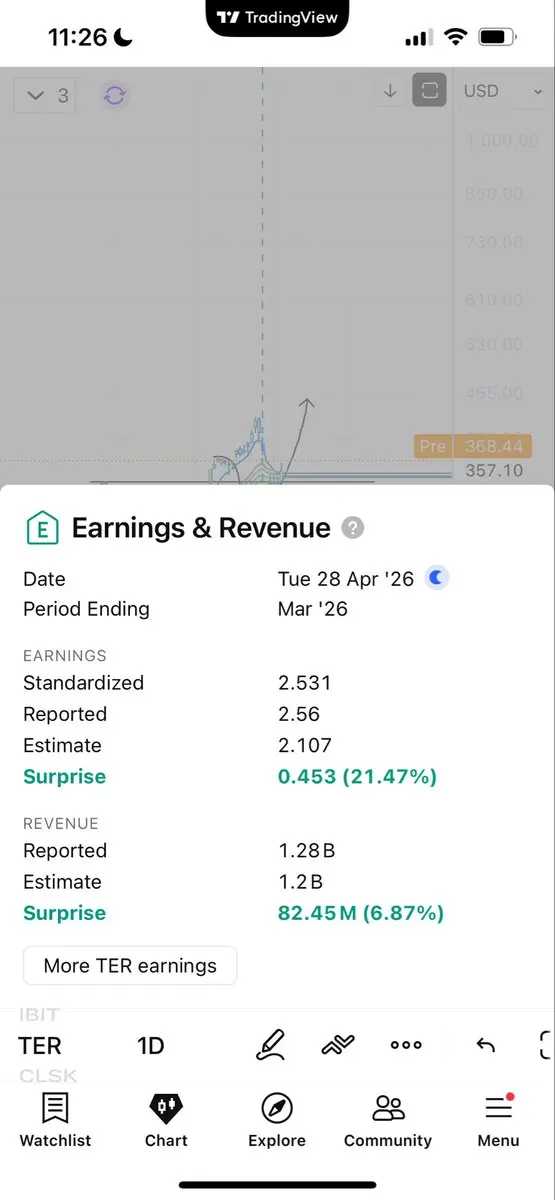The width and height of the screenshot is (555, 1200).
Task: Tap the More TER earnings button
Action: point(130,966)
